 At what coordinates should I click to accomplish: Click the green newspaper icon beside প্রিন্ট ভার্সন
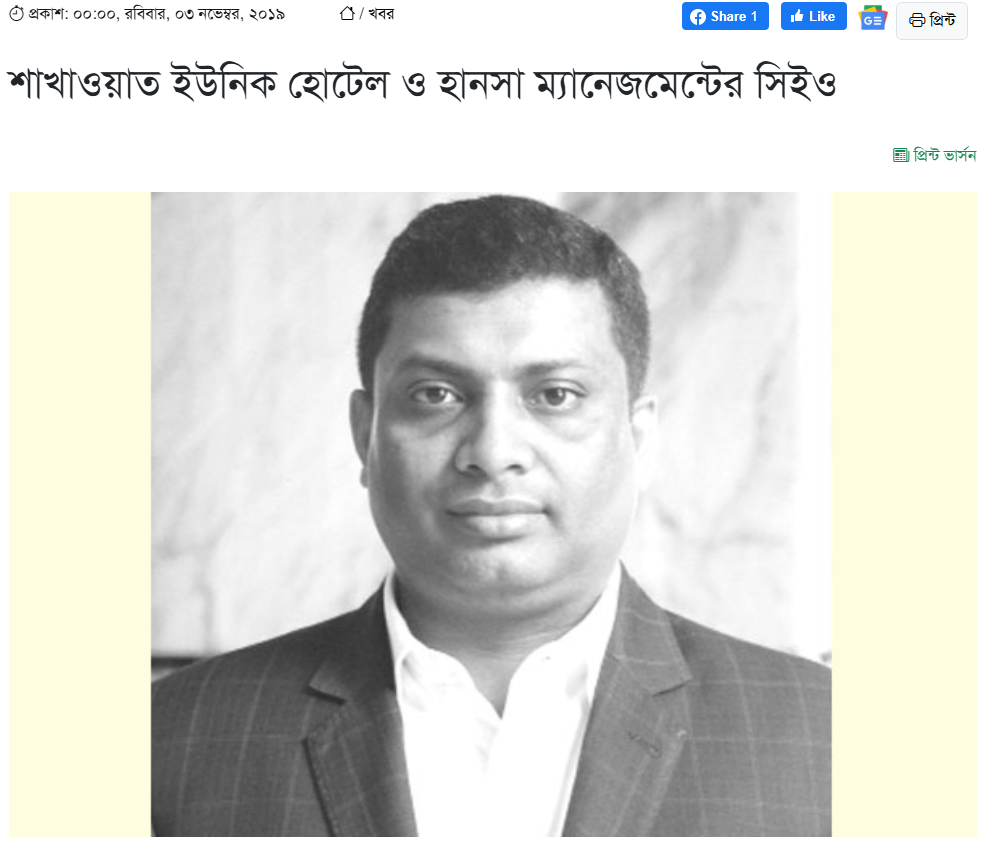(x=900, y=155)
